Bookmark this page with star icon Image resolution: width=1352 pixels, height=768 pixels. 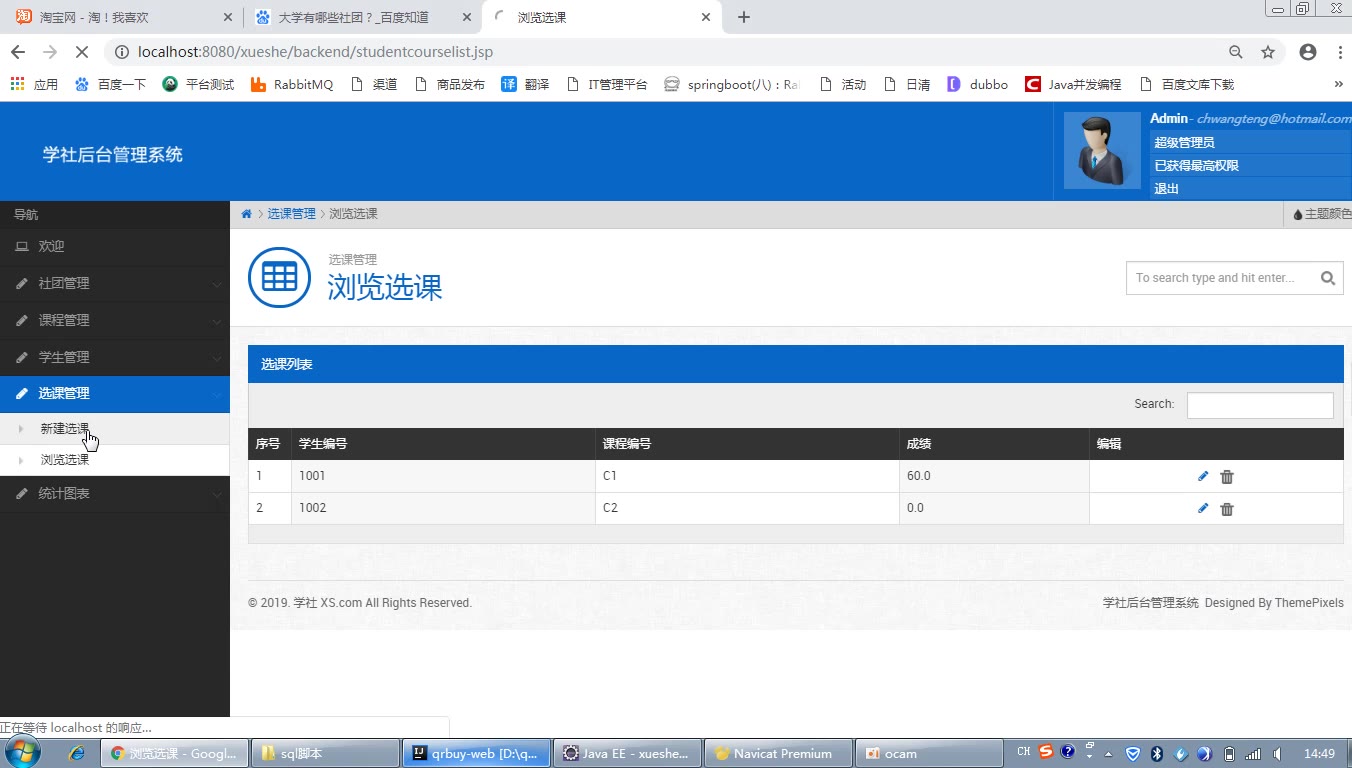pos(1268,52)
